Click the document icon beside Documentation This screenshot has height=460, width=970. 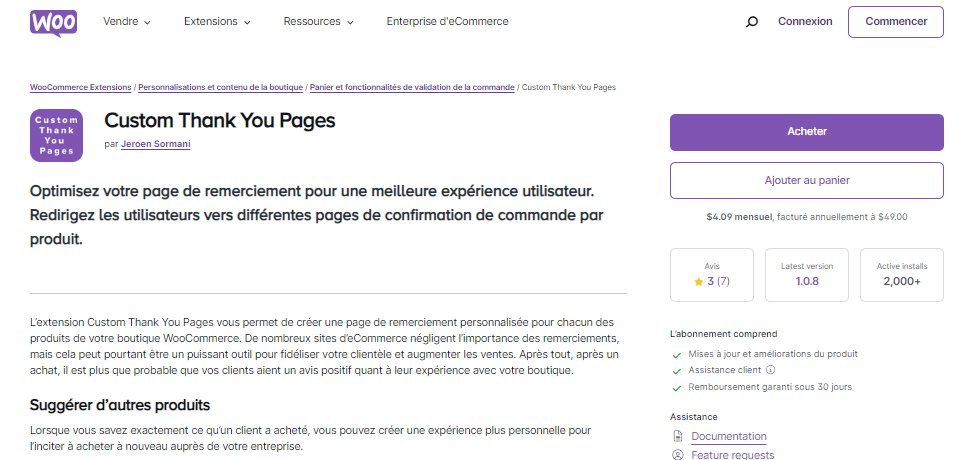point(677,436)
